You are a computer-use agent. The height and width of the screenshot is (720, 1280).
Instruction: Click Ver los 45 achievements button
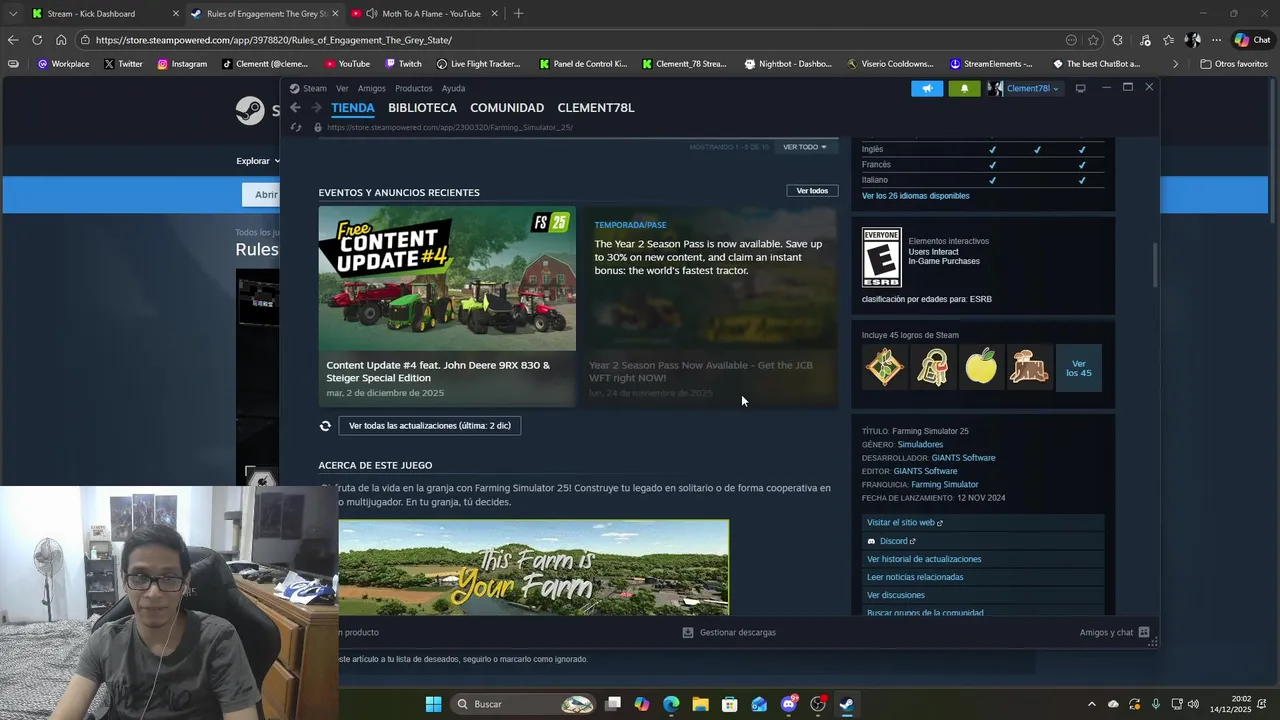point(1079,368)
